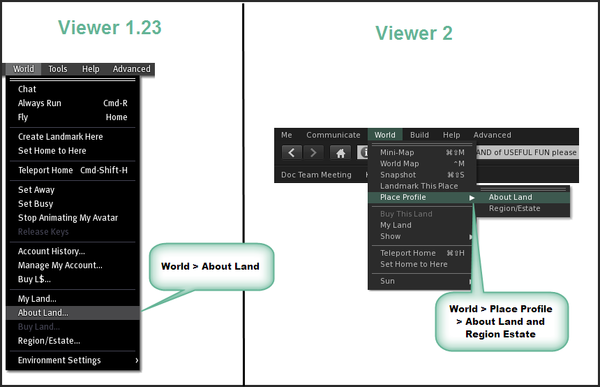Open My Land in Viewer 2 World menu
600x387 pixels.
421,225
